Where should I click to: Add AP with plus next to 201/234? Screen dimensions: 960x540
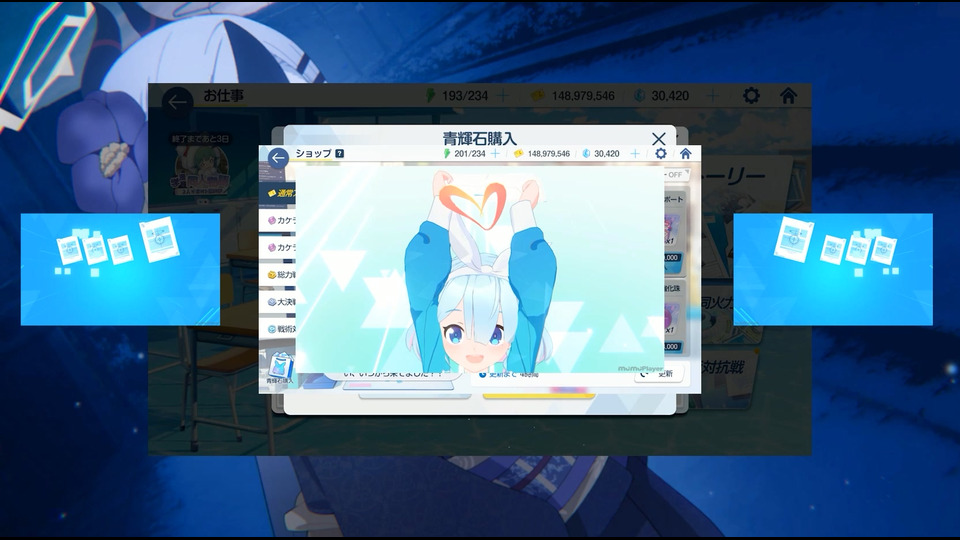coord(495,154)
